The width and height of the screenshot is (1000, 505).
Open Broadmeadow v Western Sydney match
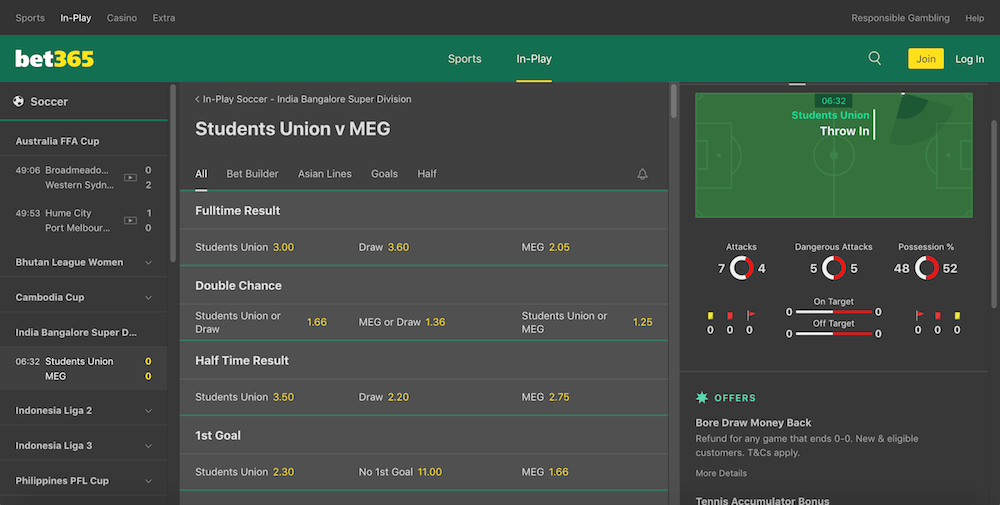84,177
